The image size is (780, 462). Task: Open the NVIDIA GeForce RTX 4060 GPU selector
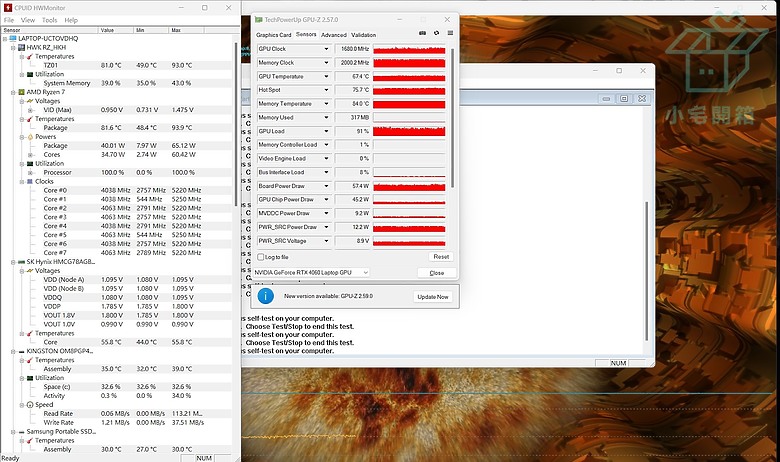click(311, 273)
